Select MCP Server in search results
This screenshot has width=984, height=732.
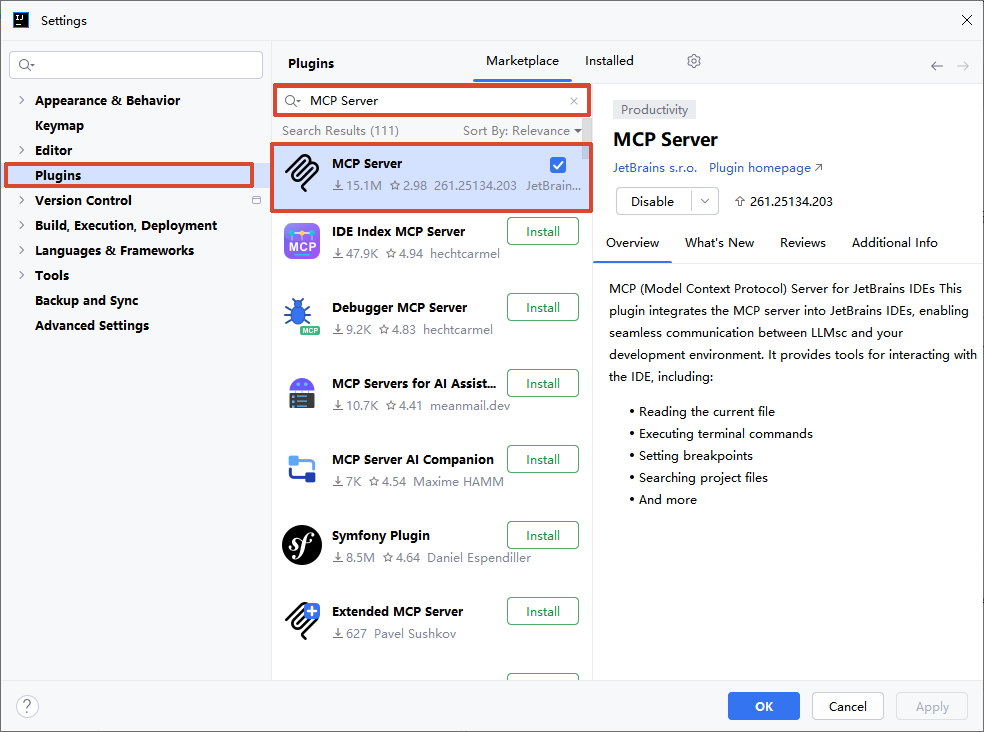[x=432, y=178]
